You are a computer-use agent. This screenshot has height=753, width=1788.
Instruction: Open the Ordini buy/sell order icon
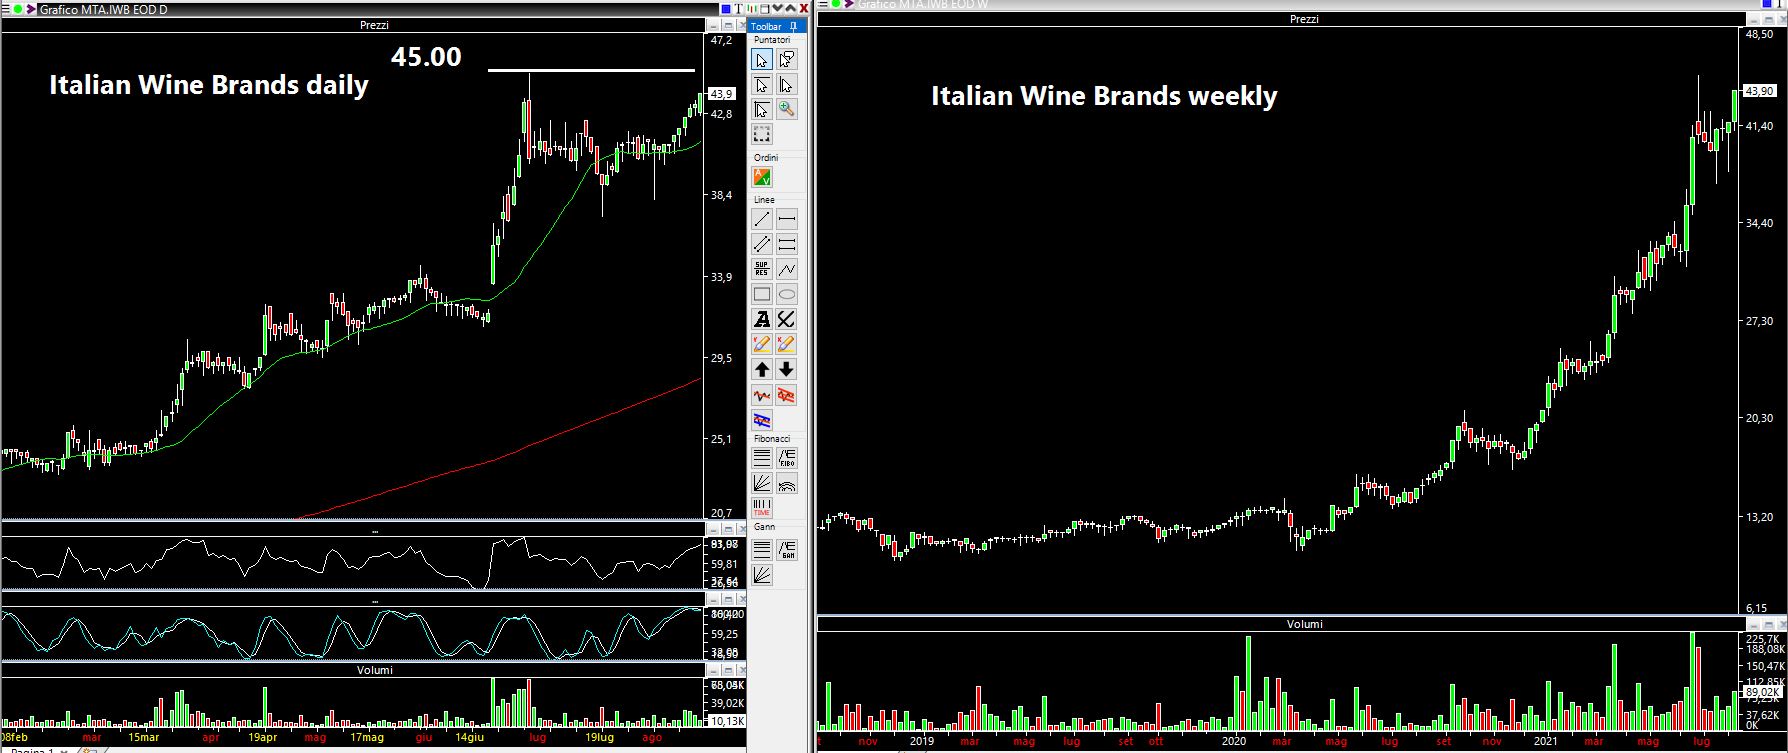coord(762,177)
